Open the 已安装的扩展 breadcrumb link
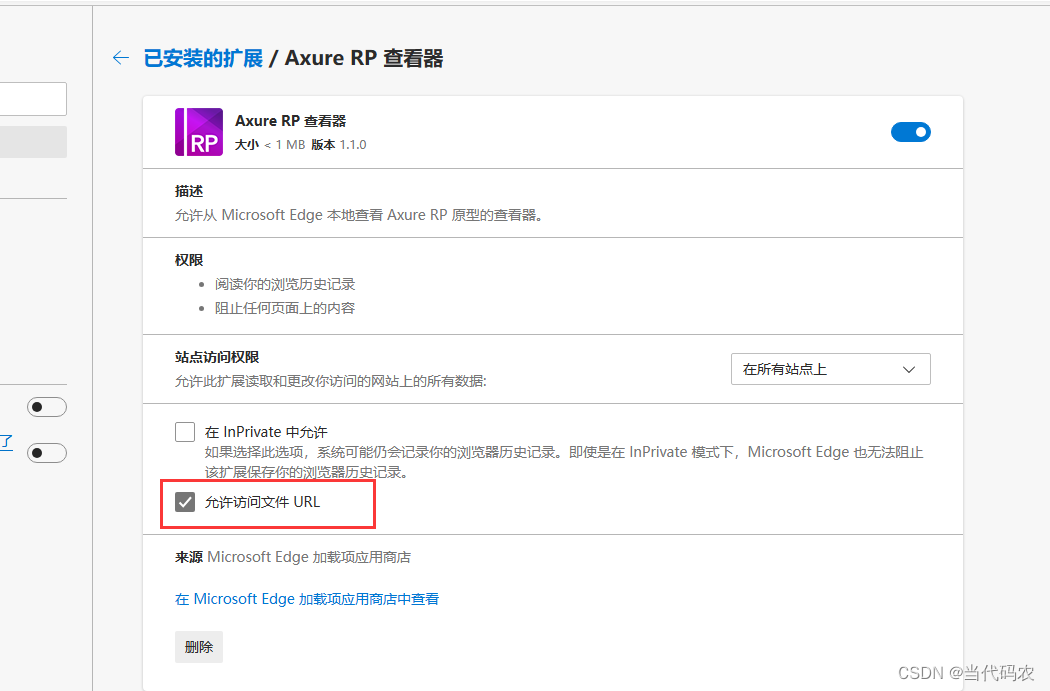 [x=204, y=58]
